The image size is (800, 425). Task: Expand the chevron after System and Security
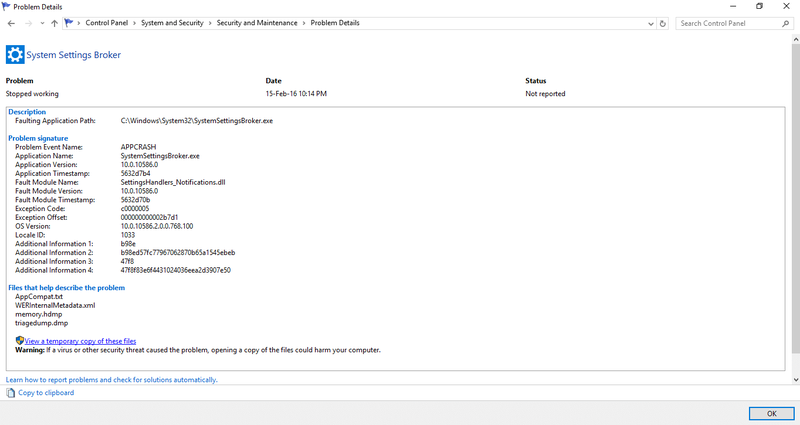pos(210,23)
